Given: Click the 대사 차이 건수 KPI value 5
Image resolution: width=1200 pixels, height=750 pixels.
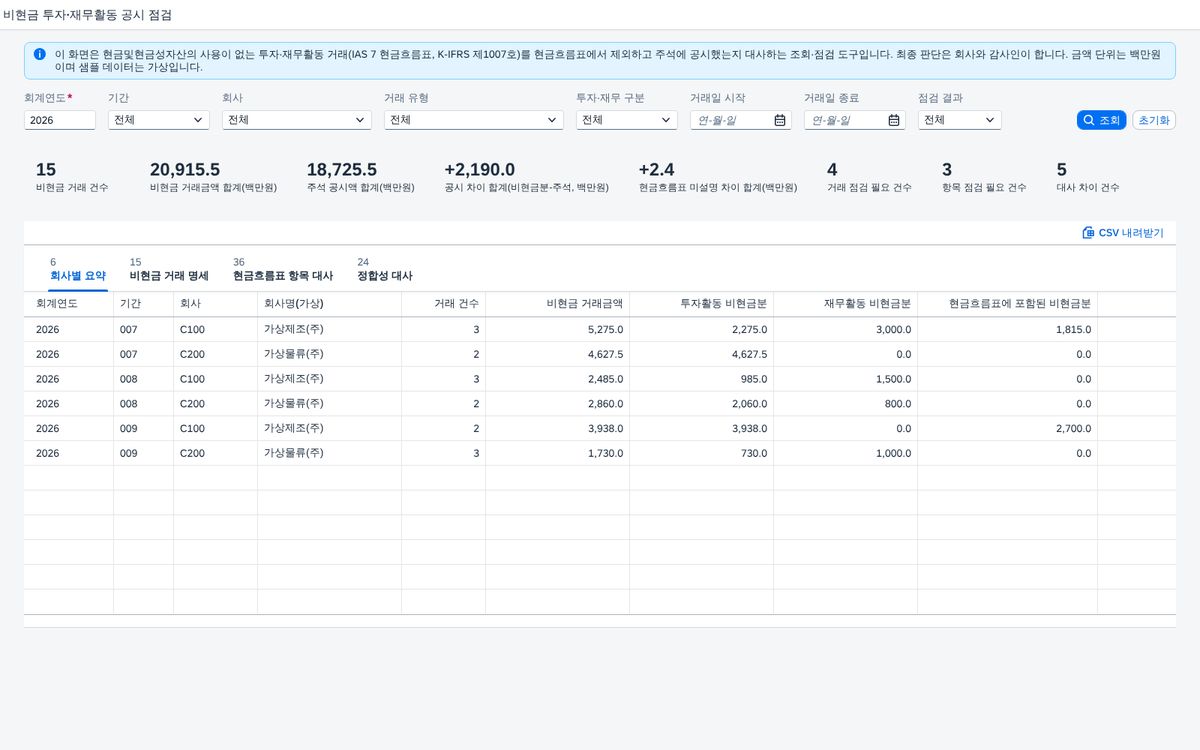Looking at the screenshot, I should tap(1062, 170).
